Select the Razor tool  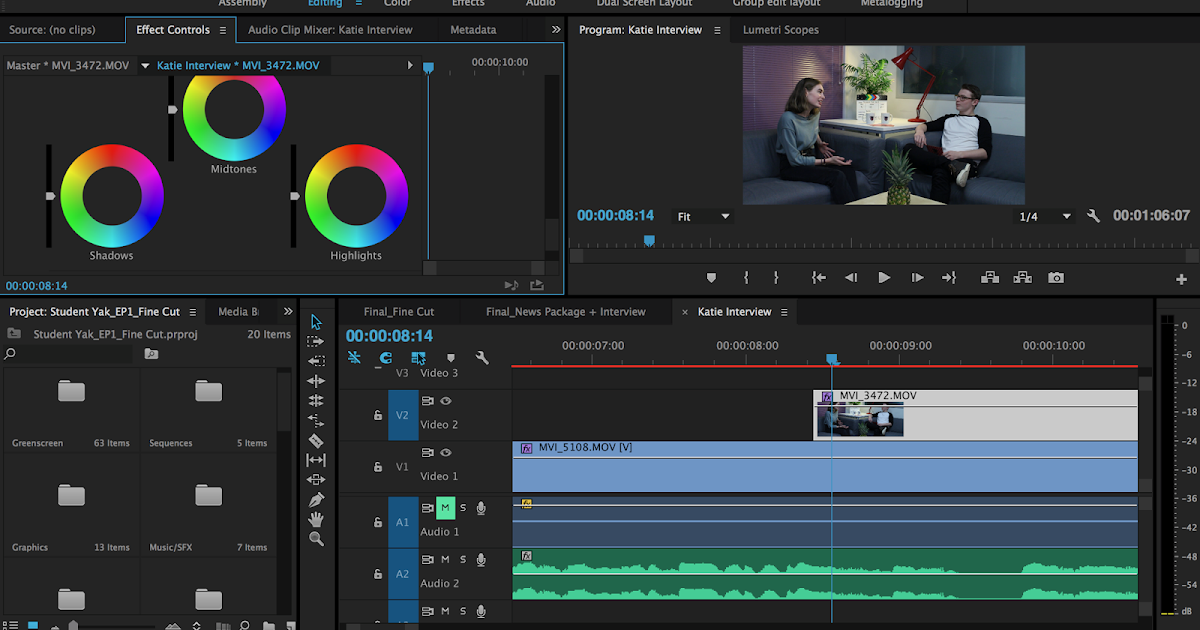[x=316, y=441]
